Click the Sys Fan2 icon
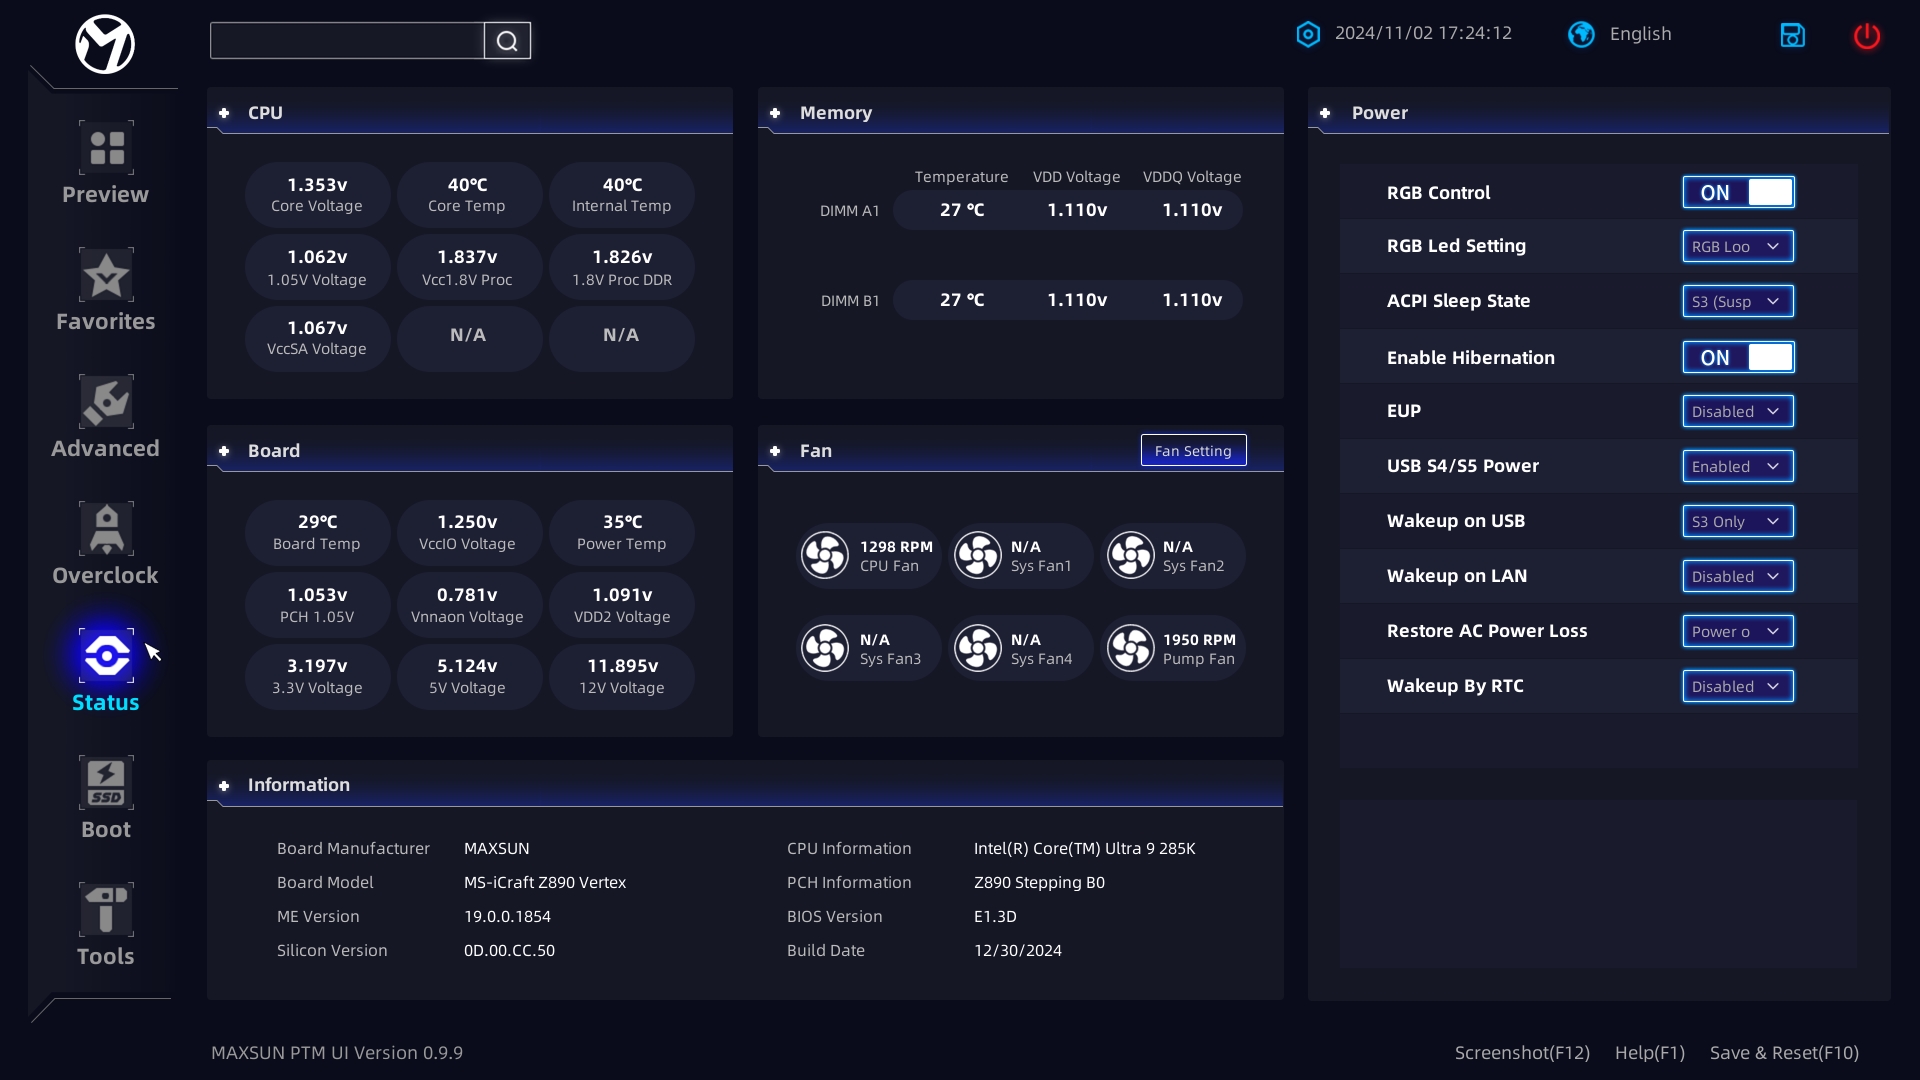The image size is (1920, 1080). click(x=1131, y=555)
